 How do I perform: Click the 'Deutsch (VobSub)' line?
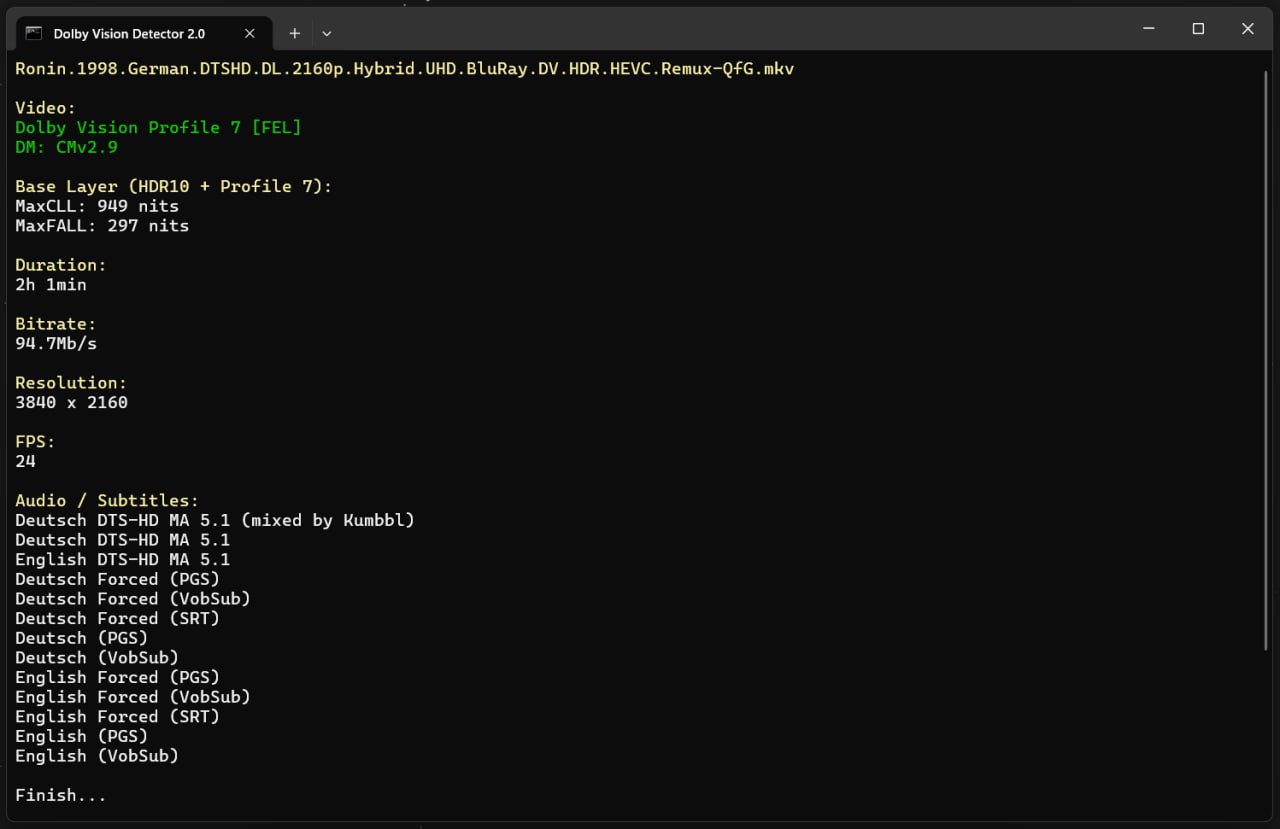point(97,658)
